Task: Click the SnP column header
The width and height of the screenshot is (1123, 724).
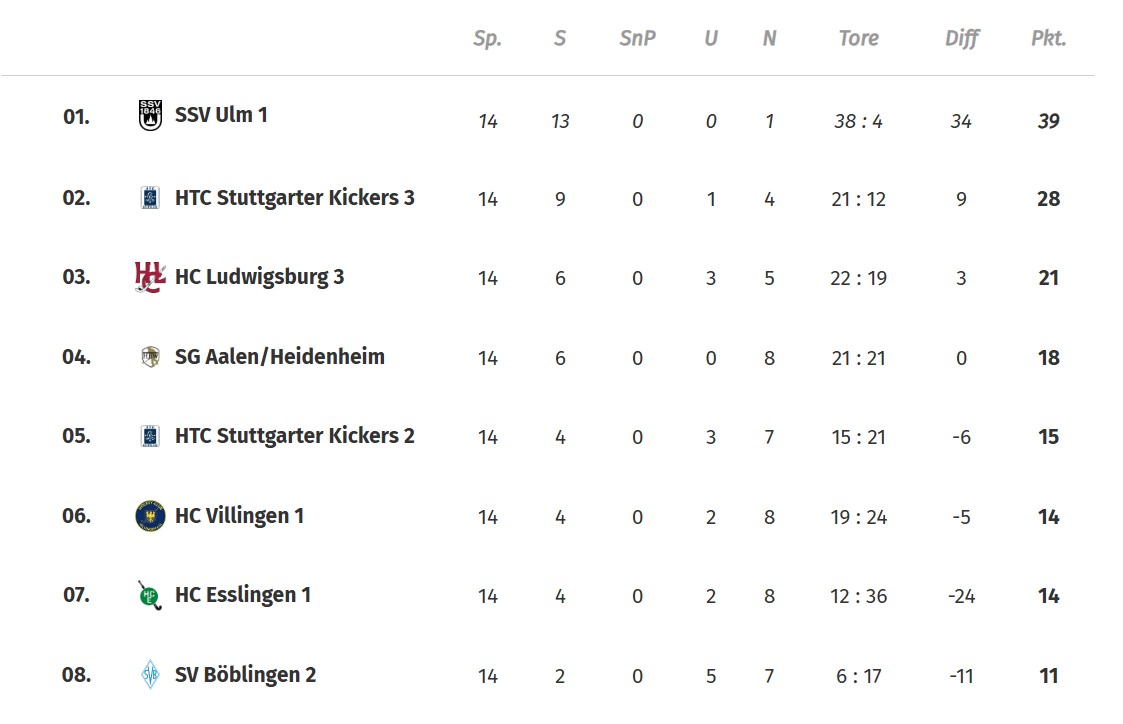Action: point(637,39)
